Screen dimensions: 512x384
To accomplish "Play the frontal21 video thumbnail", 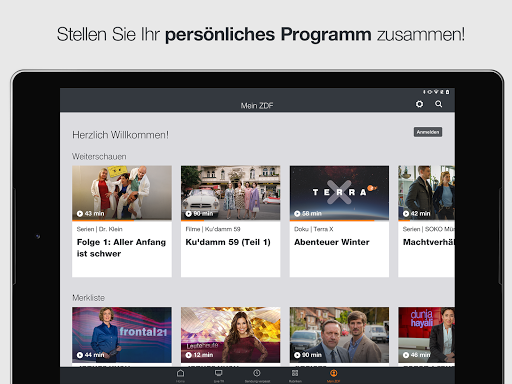I will pos(122,335).
